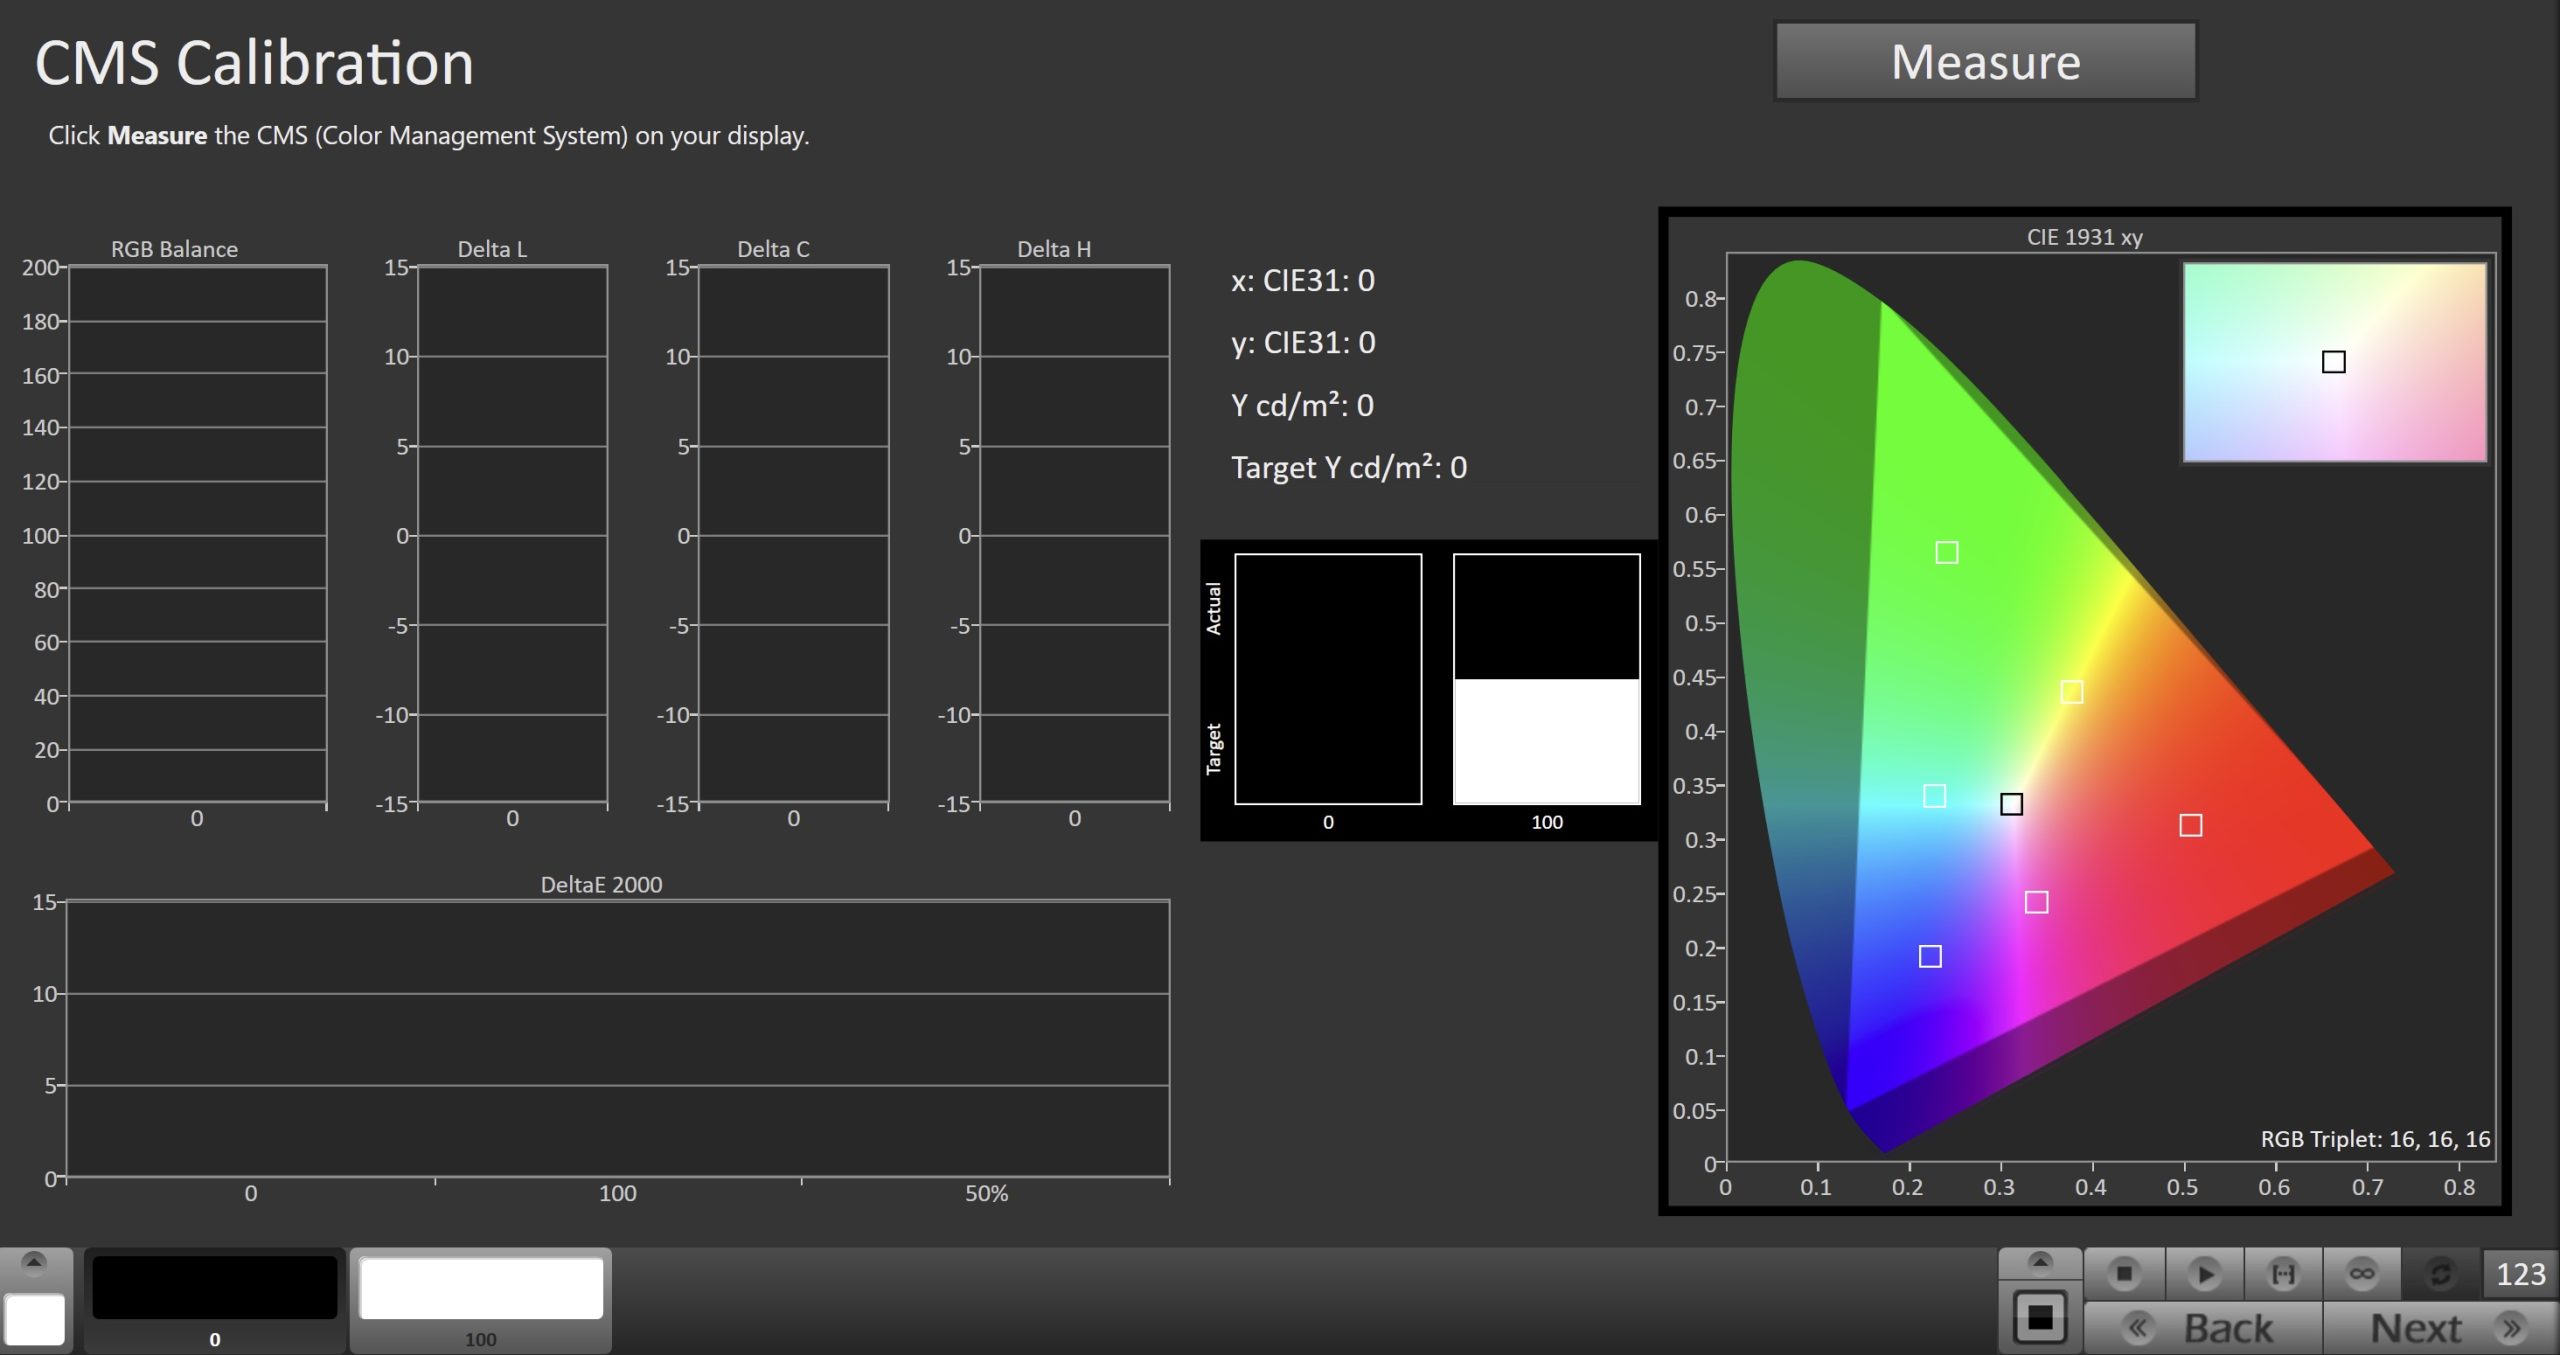This screenshot has height=1355, width=2560.
Task: Click the 'Target Y cd/m²: 0' readout
Action: pyautogui.click(x=1349, y=467)
